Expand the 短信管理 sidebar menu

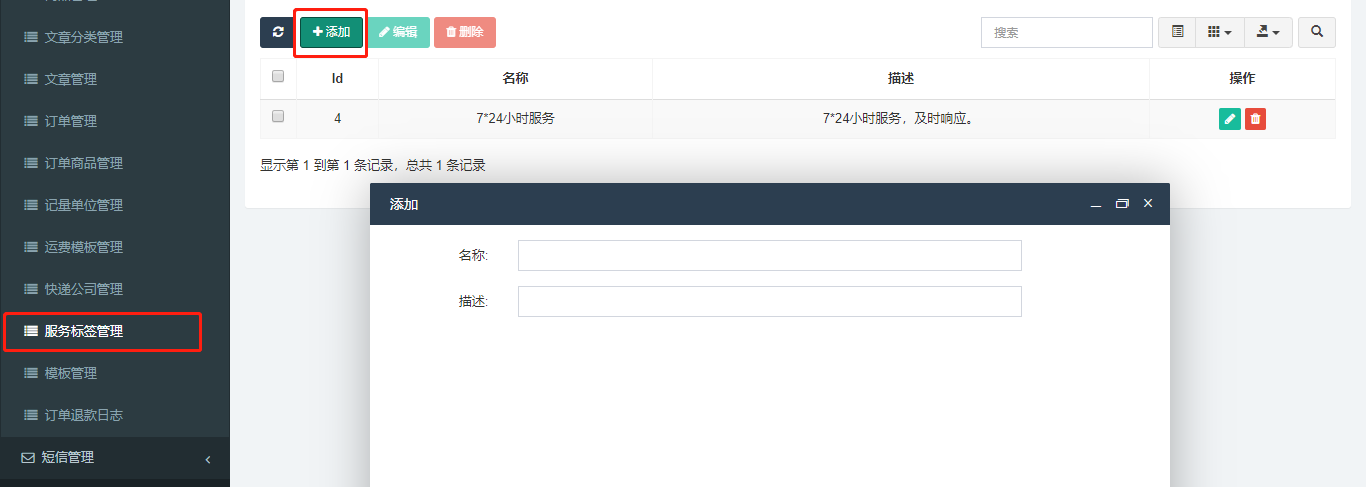click(115, 458)
